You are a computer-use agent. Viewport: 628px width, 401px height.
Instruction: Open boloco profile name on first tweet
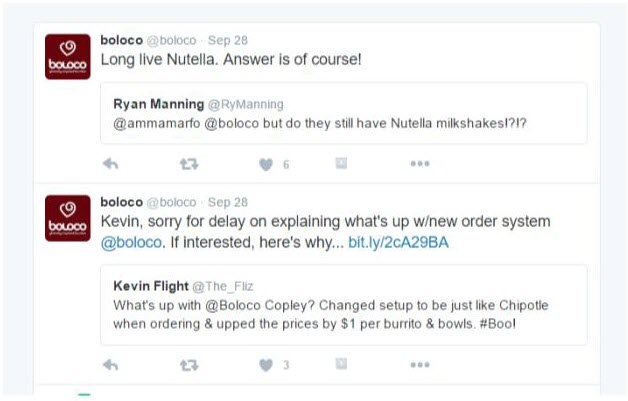(122, 40)
